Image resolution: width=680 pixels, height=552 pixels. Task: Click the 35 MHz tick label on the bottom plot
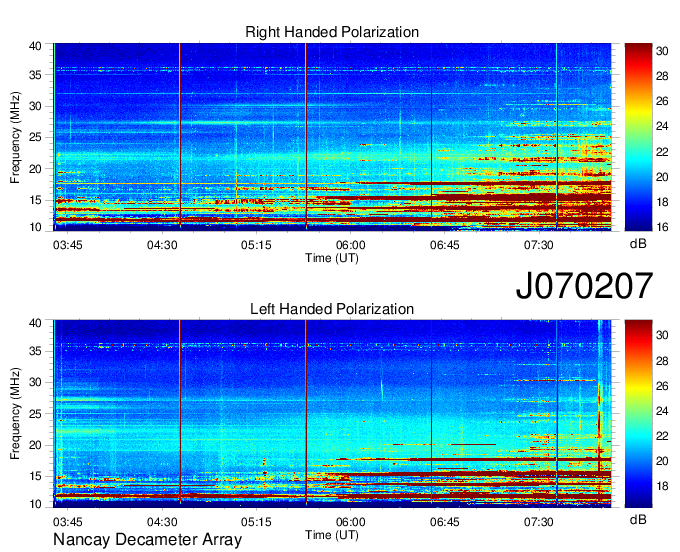point(35,351)
